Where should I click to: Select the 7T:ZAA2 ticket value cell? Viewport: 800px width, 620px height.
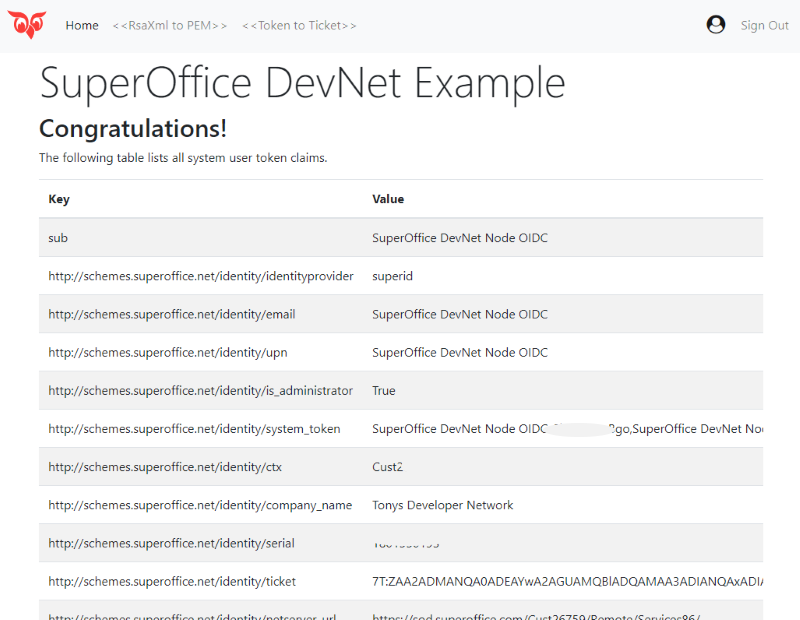point(568,581)
